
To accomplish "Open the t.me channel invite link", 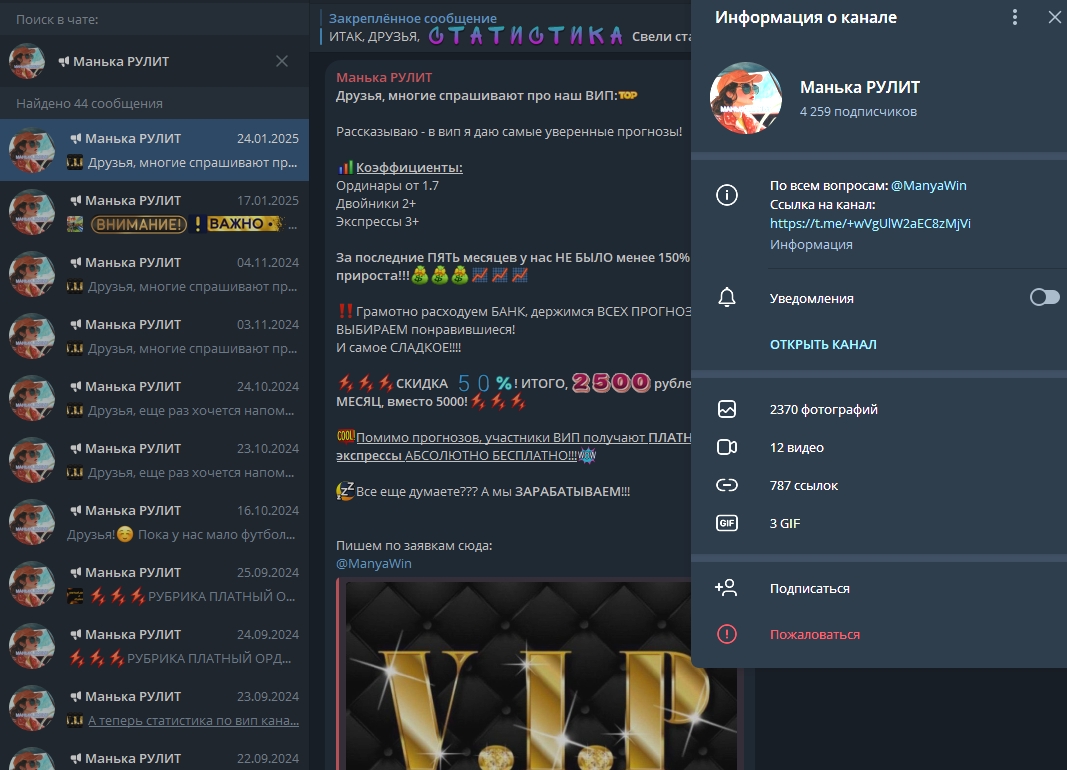I will (x=870, y=223).
